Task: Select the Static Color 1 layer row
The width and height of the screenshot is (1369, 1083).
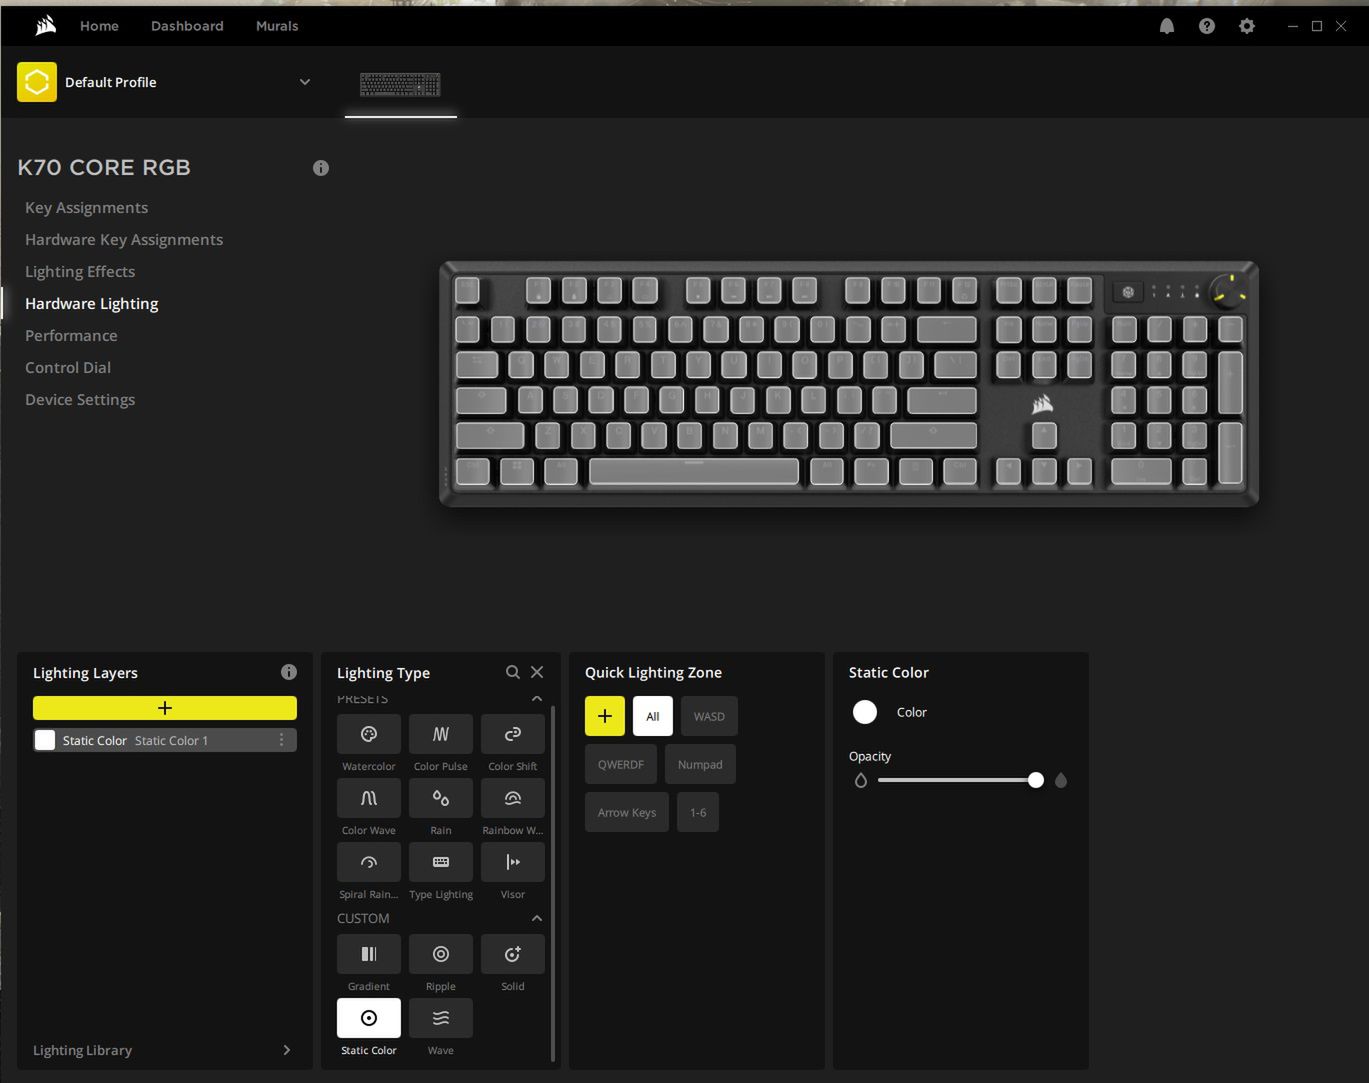Action: point(165,740)
